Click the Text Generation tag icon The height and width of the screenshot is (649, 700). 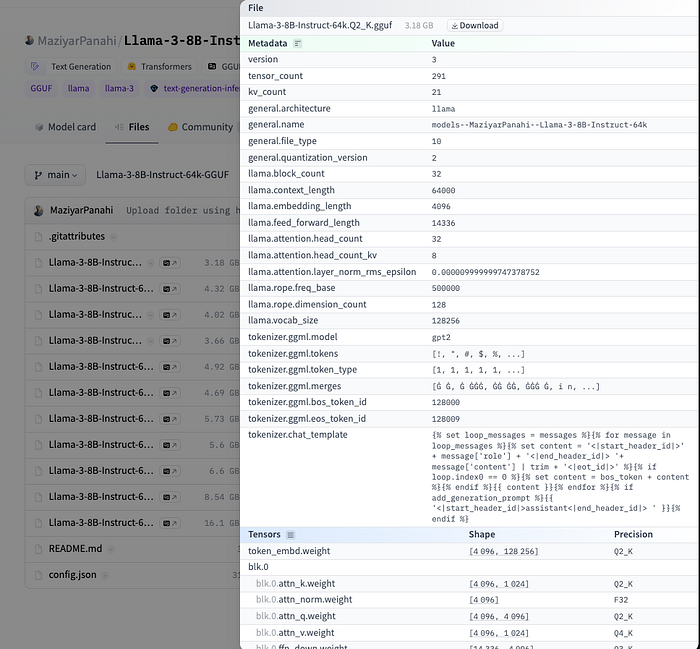pyautogui.click(x=35, y=67)
